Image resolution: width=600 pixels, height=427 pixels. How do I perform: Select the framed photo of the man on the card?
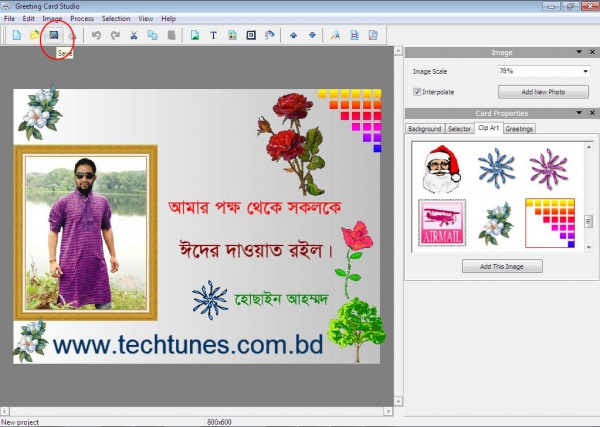(86, 232)
